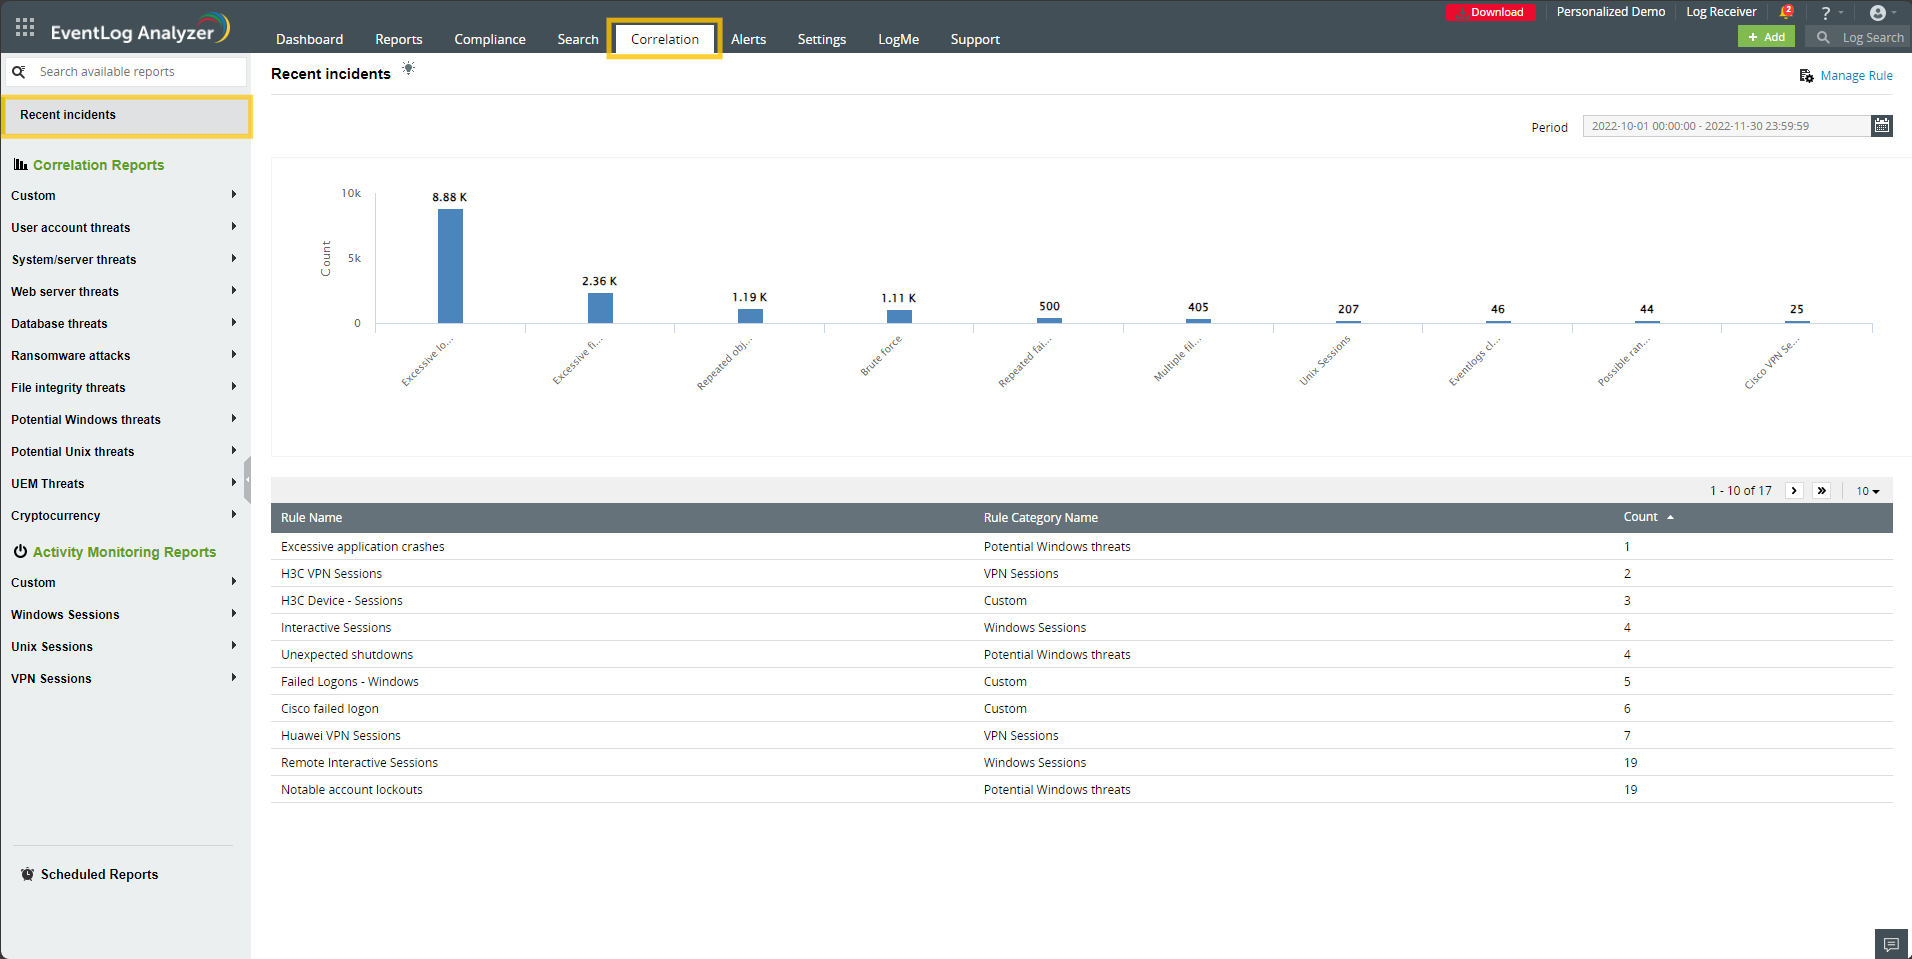The height and width of the screenshot is (959, 1912).
Task: Go to the Compliance tab
Action: (x=490, y=39)
